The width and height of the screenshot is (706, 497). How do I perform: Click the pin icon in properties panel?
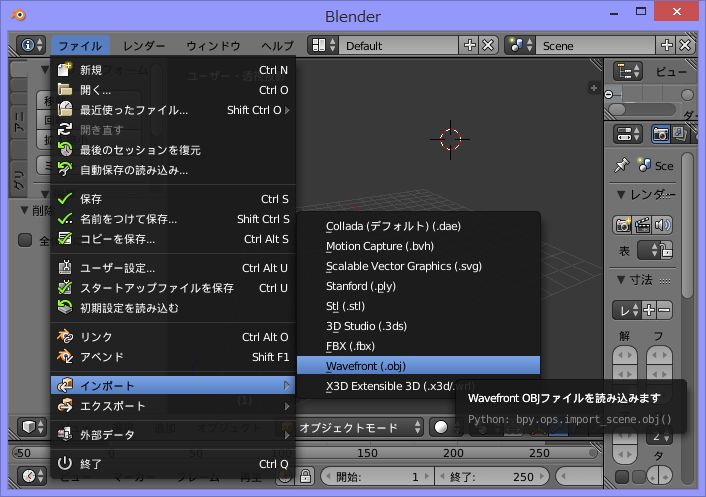pyautogui.click(x=621, y=165)
